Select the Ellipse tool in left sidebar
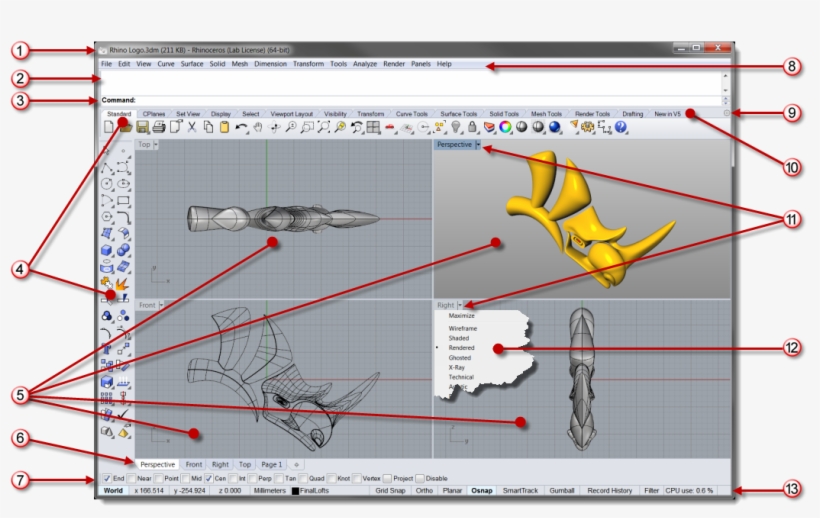Viewport: 820px width, 518px height. (123, 184)
